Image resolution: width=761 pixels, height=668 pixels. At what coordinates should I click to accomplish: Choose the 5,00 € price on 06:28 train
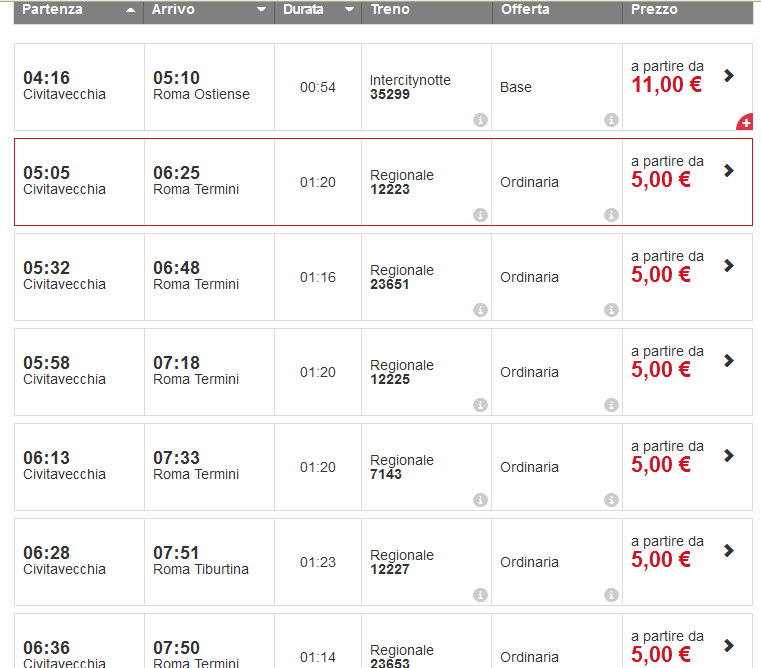(x=661, y=560)
